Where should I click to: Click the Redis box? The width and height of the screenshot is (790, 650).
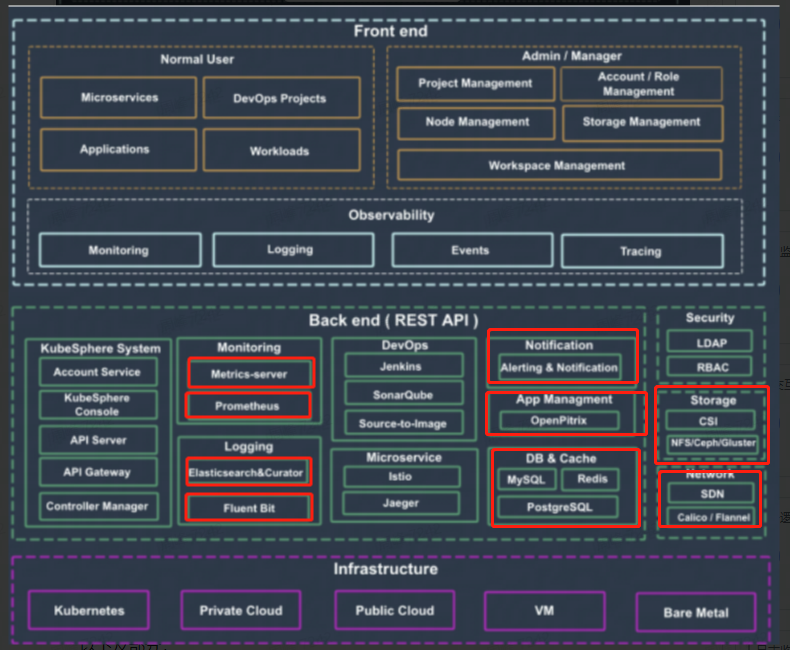click(x=590, y=479)
